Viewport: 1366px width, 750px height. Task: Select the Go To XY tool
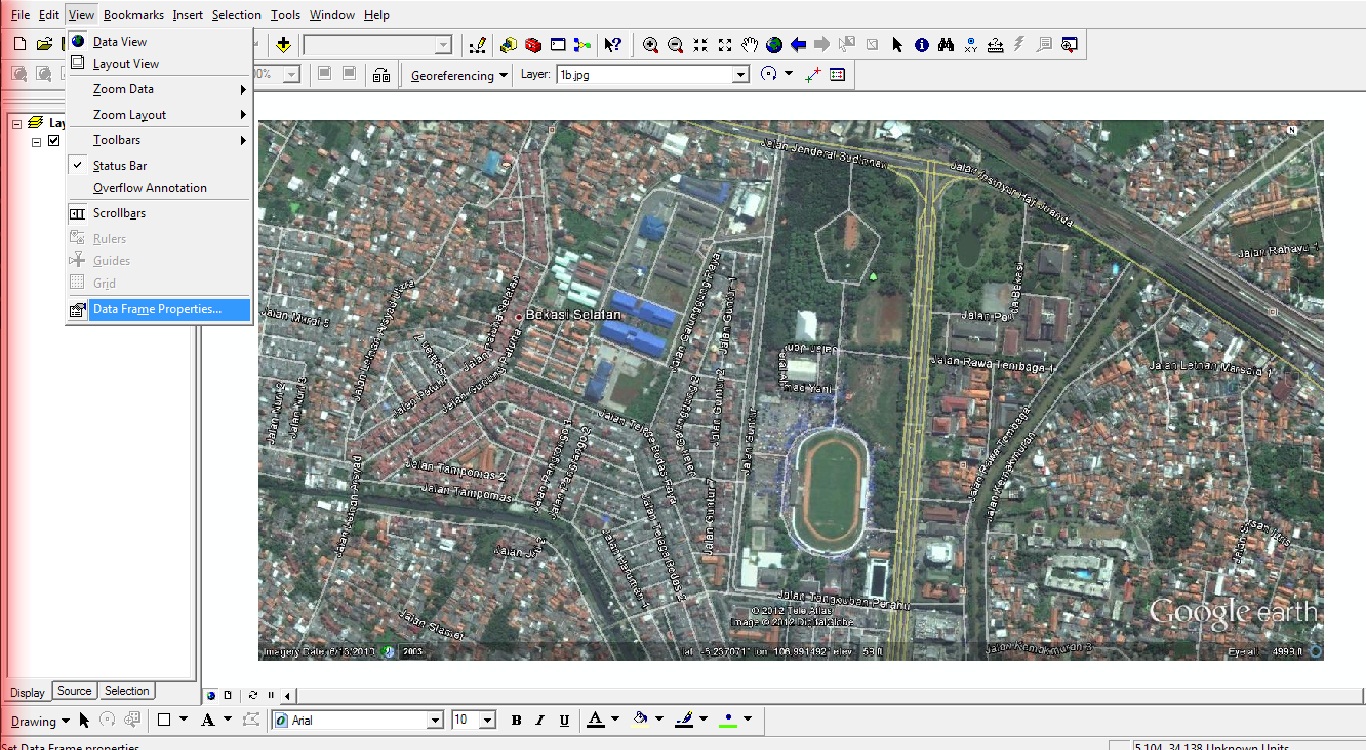968,44
